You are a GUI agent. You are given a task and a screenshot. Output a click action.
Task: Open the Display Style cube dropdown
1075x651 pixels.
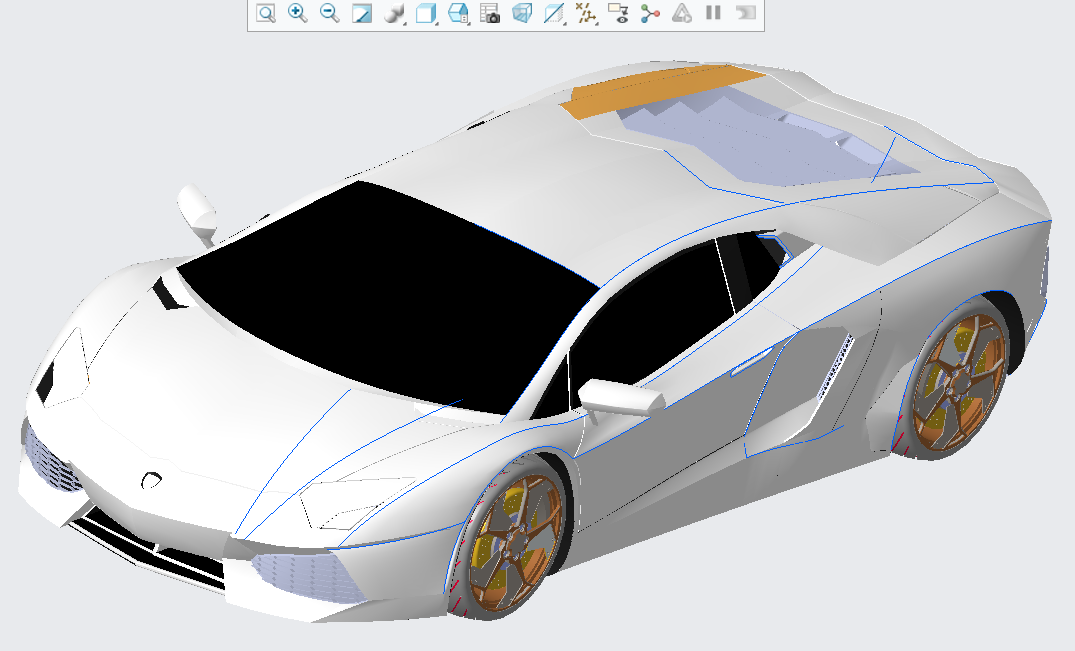[426, 13]
